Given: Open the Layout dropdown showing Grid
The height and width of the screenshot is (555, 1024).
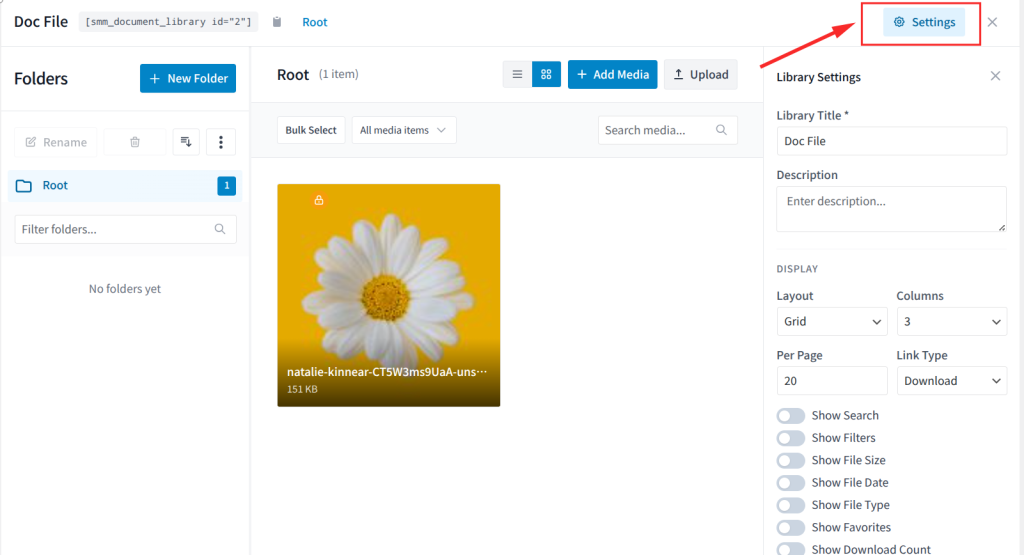Looking at the screenshot, I should (x=832, y=321).
